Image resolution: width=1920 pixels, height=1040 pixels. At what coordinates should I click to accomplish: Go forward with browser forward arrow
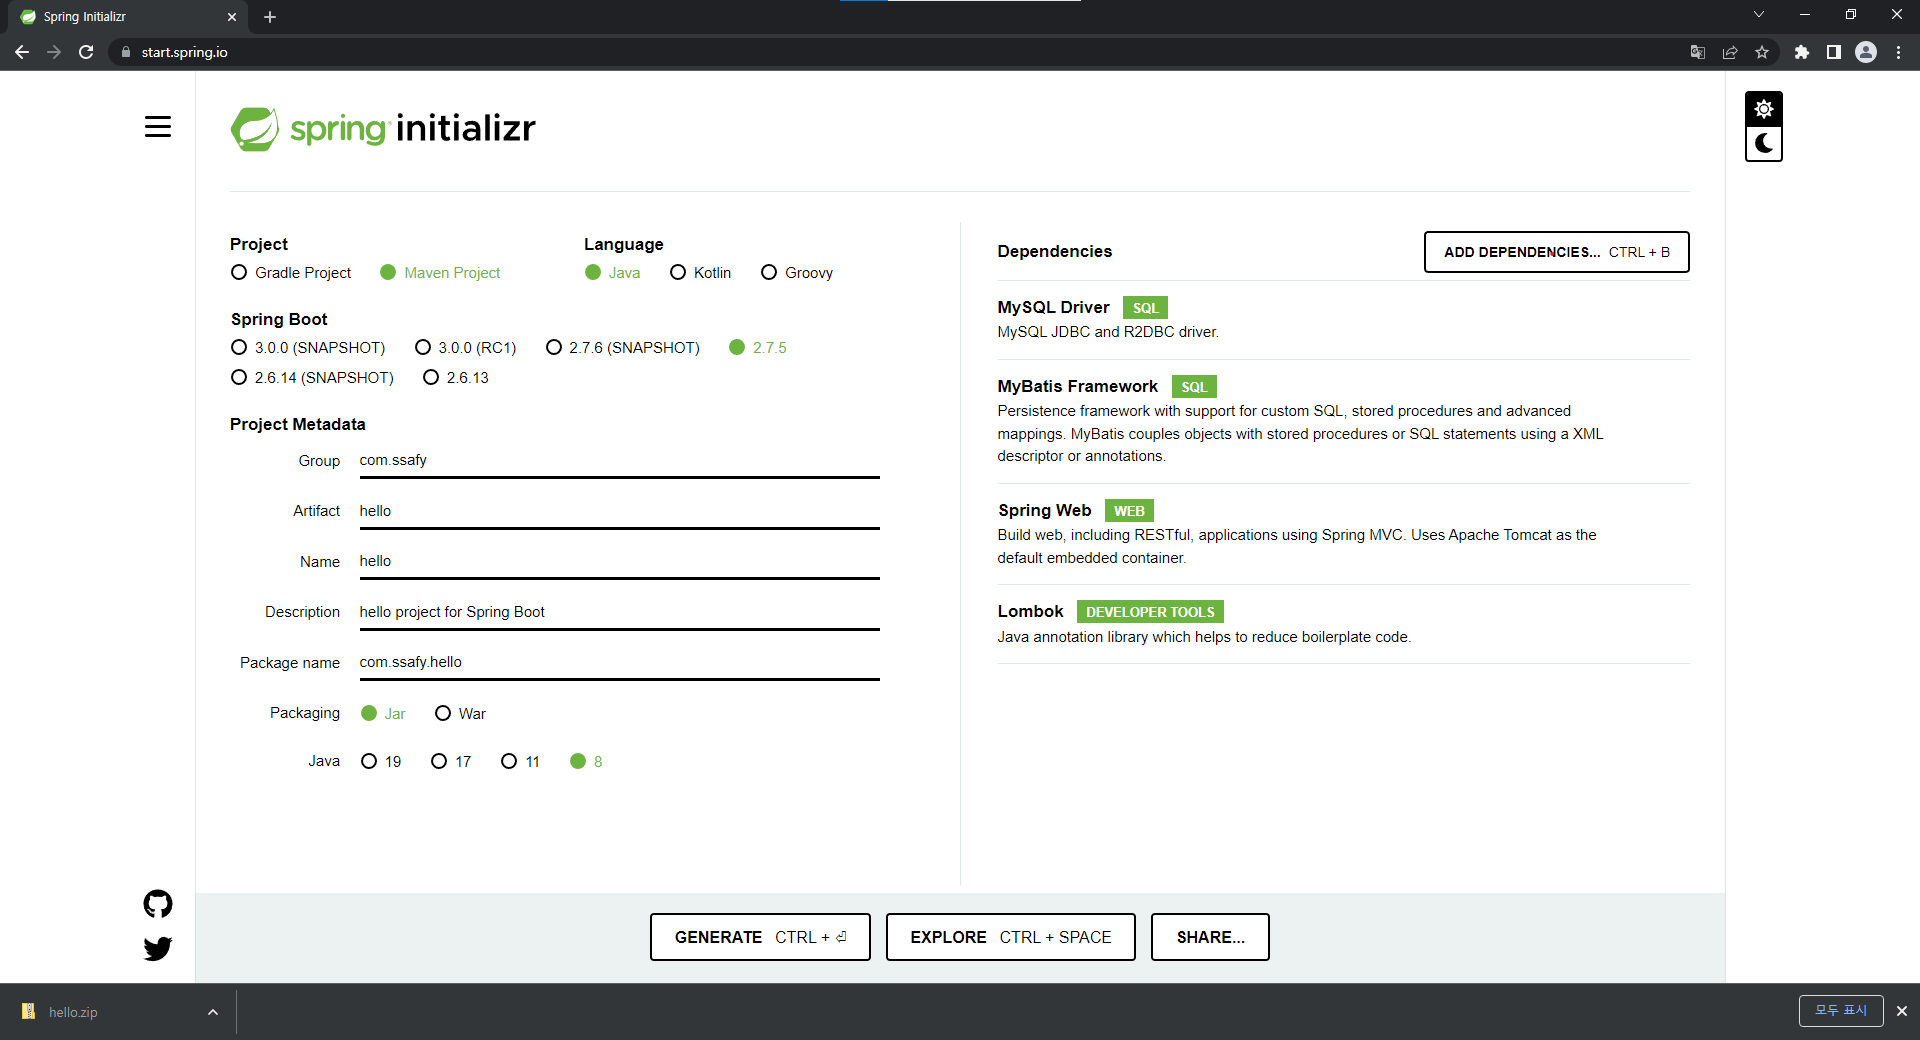(54, 52)
